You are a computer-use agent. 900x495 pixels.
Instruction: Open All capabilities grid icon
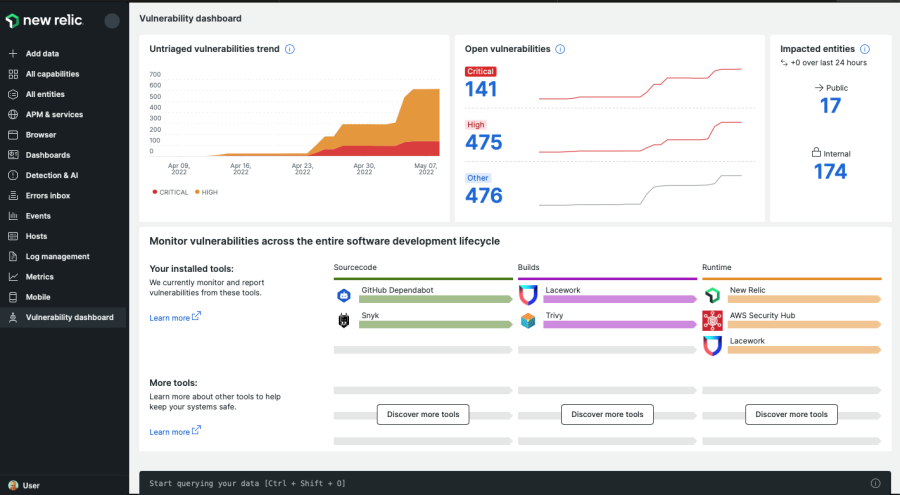point(13,74)
